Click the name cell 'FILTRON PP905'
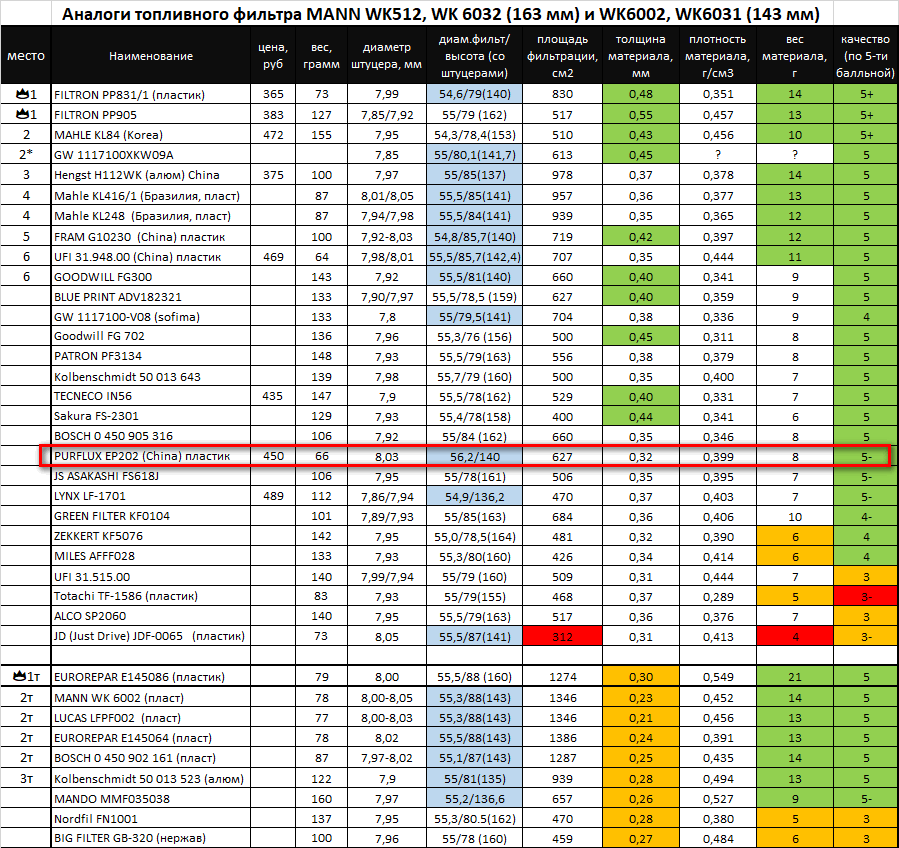Image resolution: width=899 pixels, height=848 pixels. pyautogui.click(x=151, y=115)
